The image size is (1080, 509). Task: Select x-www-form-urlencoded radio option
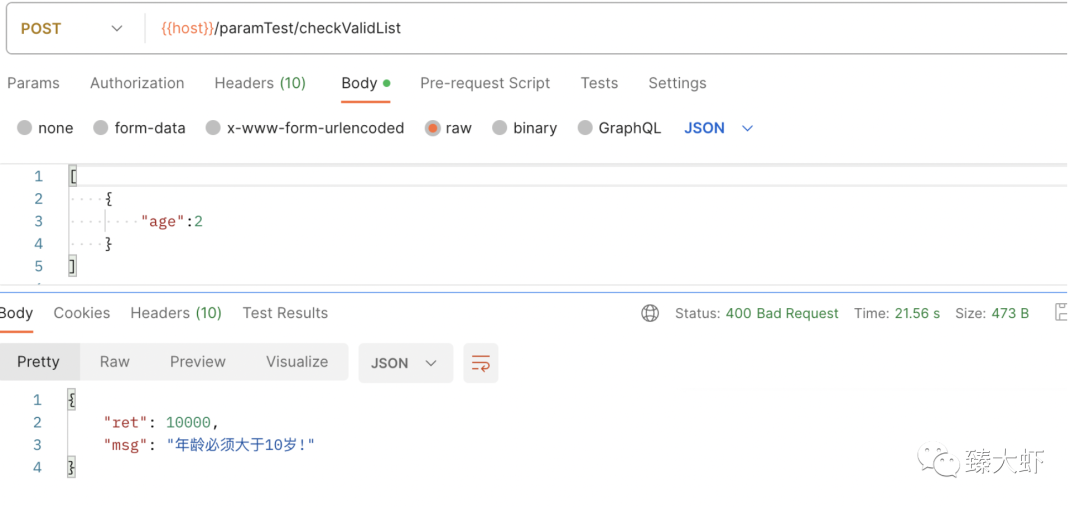pyautogui.click(x=213, y=128)
